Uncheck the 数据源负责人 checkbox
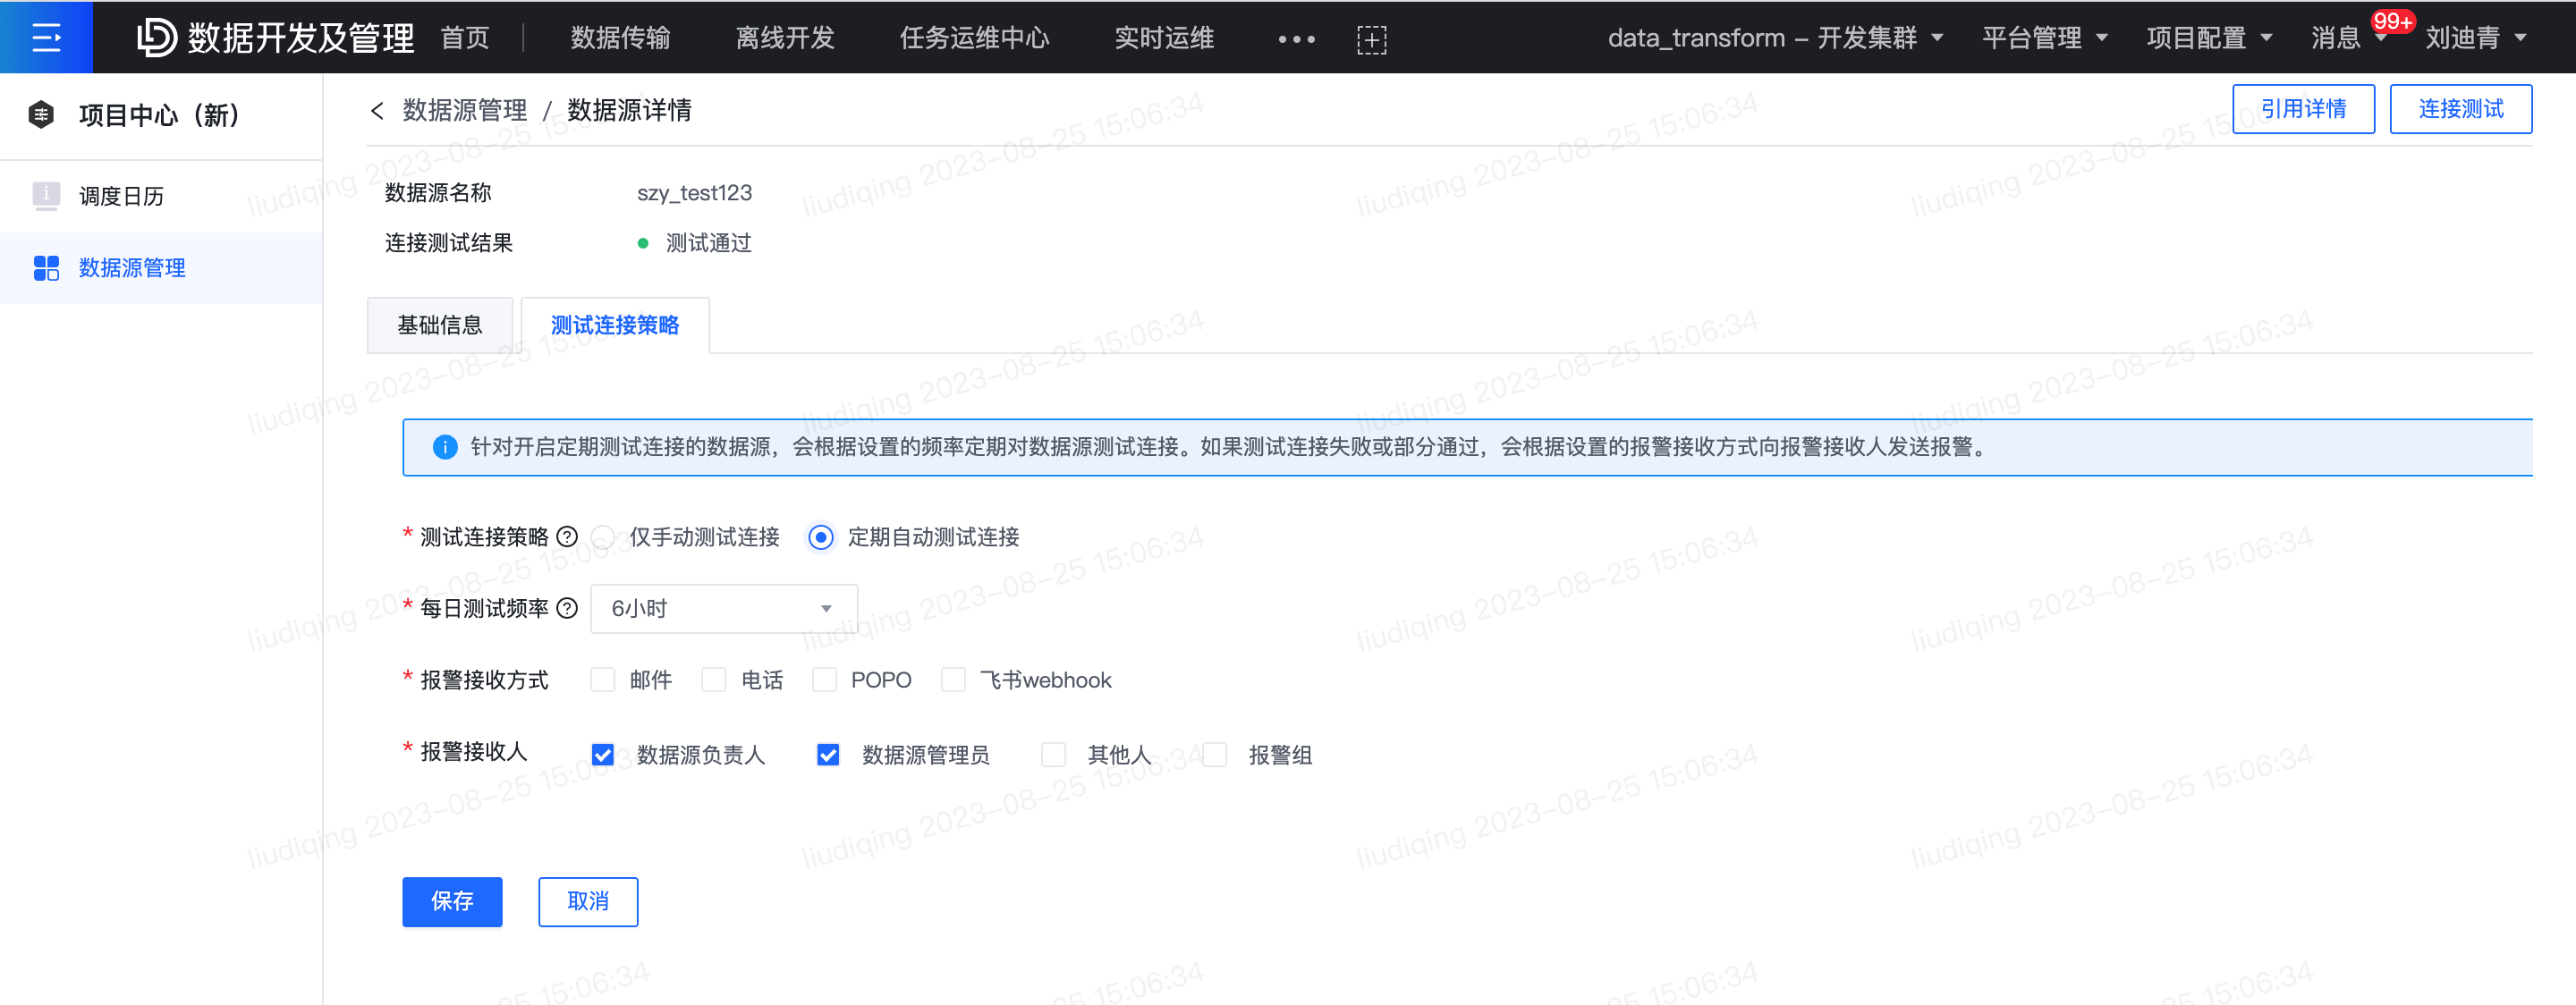This screenshot has width=2576, height=1005. (602, 754)
